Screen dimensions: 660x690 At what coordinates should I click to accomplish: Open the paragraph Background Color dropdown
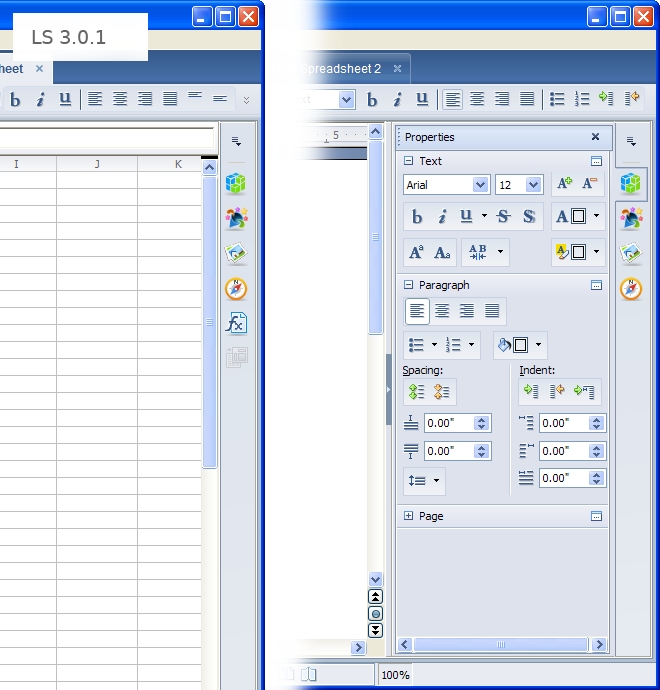pyautogui.click(x=539, y=345)
